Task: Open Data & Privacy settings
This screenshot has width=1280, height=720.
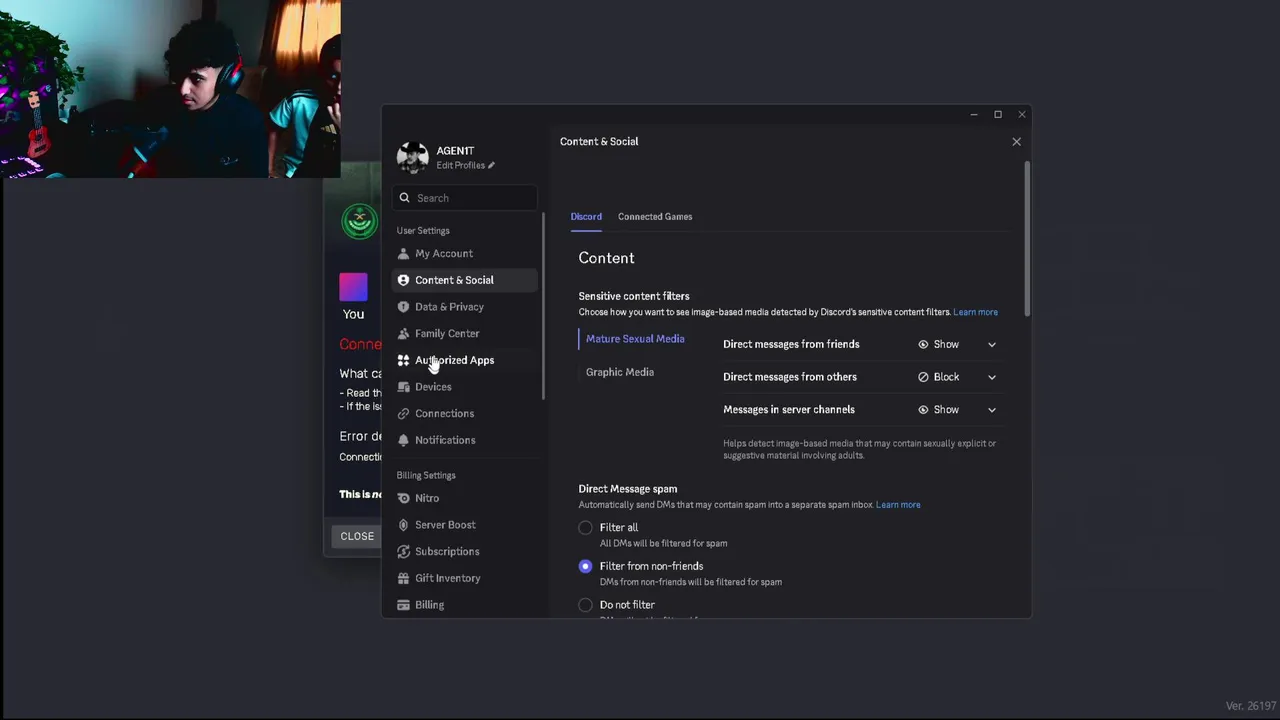Action: pyautogui.click(x=464, y=307)
